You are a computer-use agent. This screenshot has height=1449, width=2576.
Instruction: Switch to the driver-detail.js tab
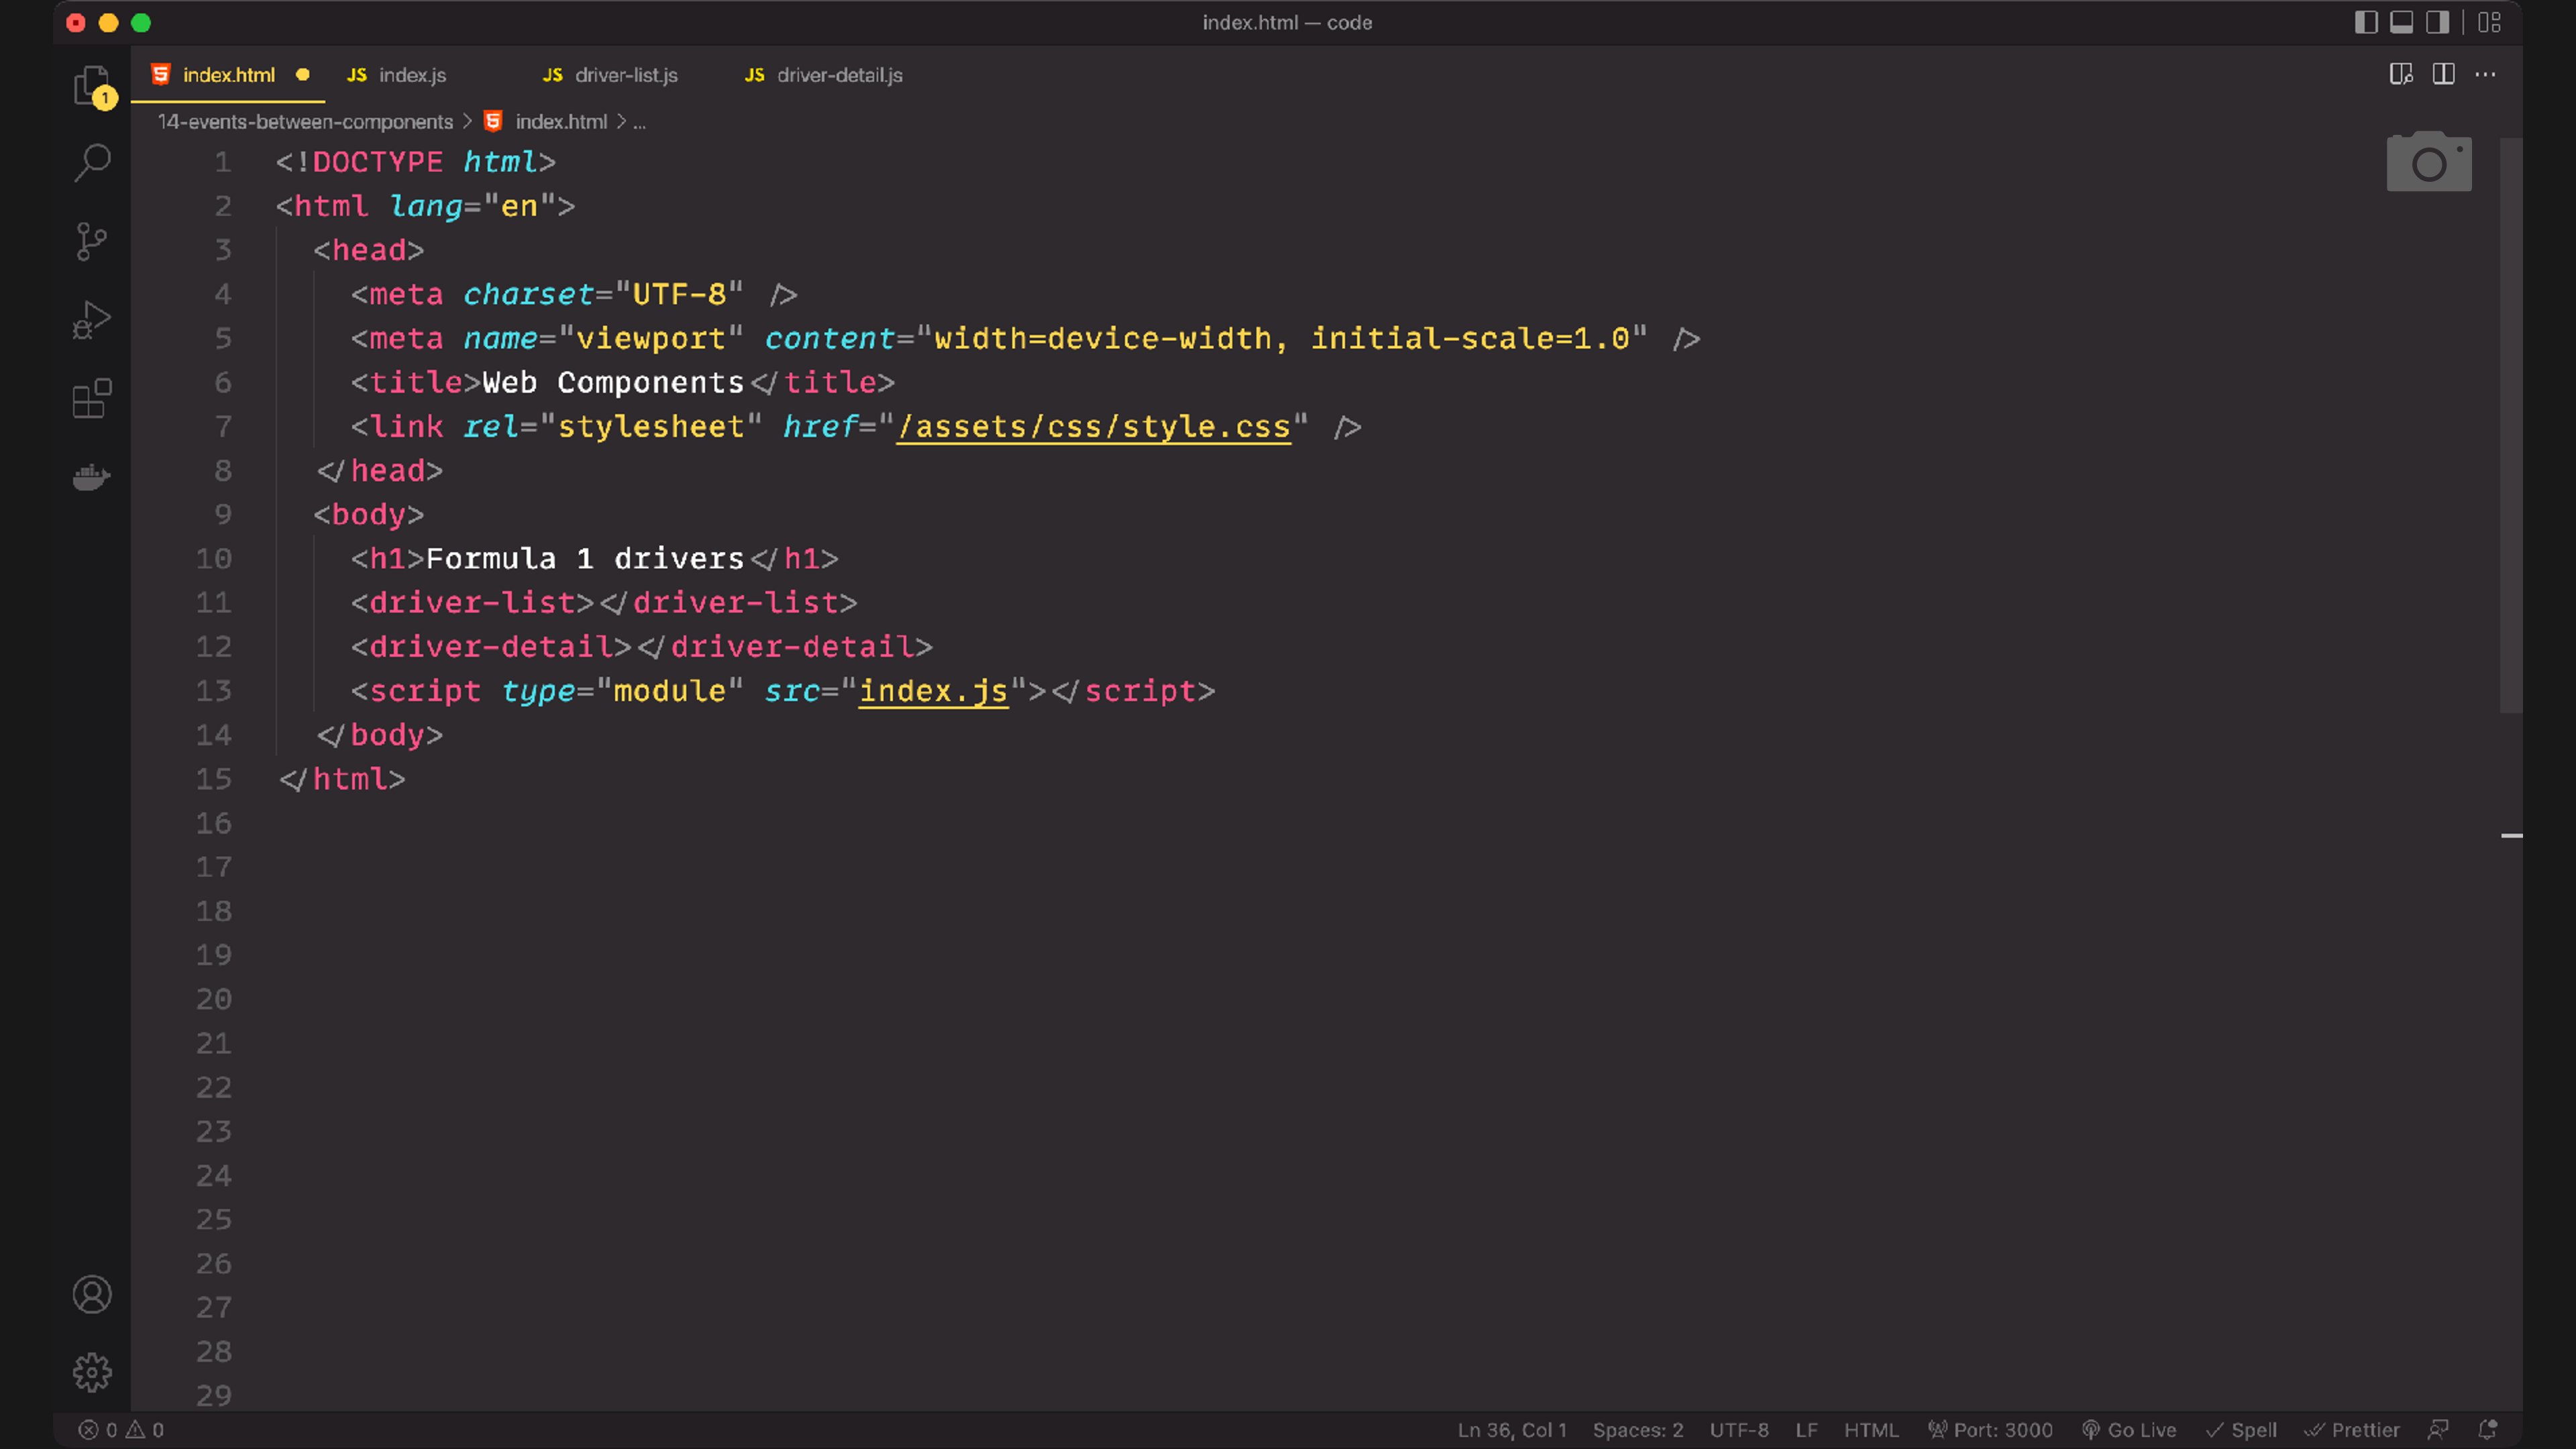[839, 75]
